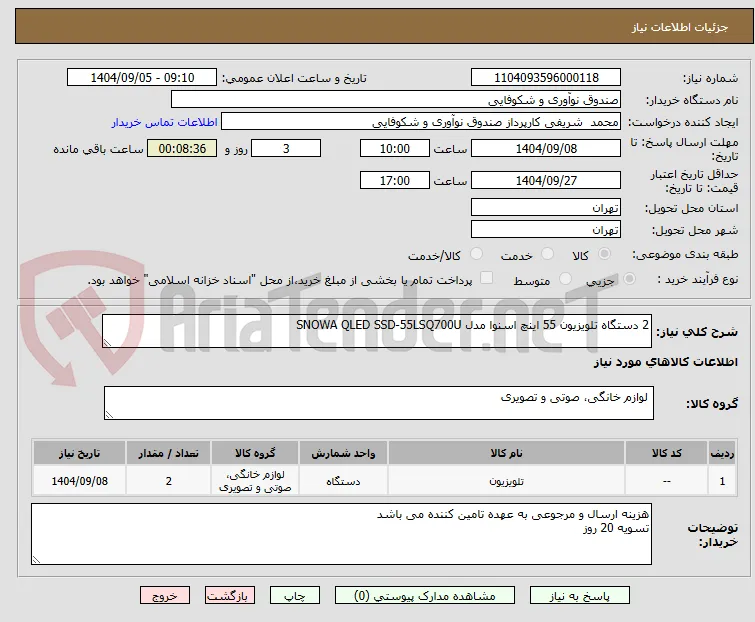The width and height of the screenshot is (755, 622).
Task: Click the گروه کالا text area
Action: point(379,403)
